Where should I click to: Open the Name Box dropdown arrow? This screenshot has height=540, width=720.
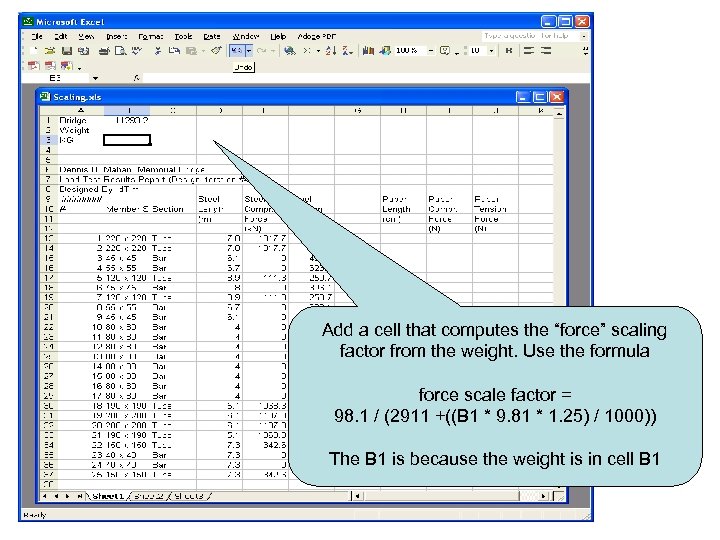click(95, 79)
